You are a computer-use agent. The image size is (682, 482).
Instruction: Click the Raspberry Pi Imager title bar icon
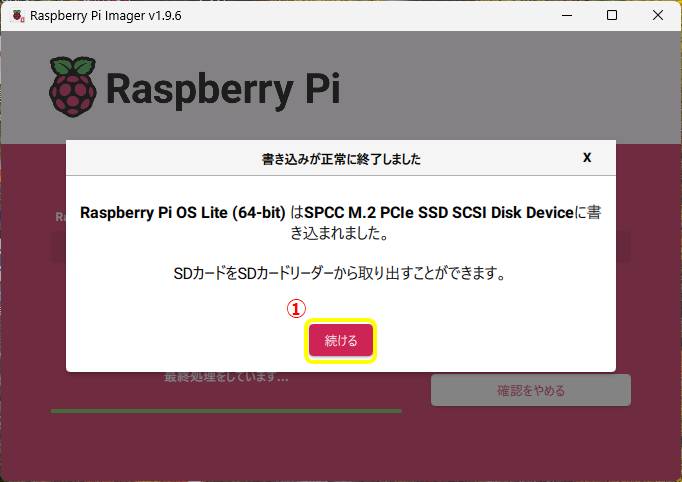[18, 16]
